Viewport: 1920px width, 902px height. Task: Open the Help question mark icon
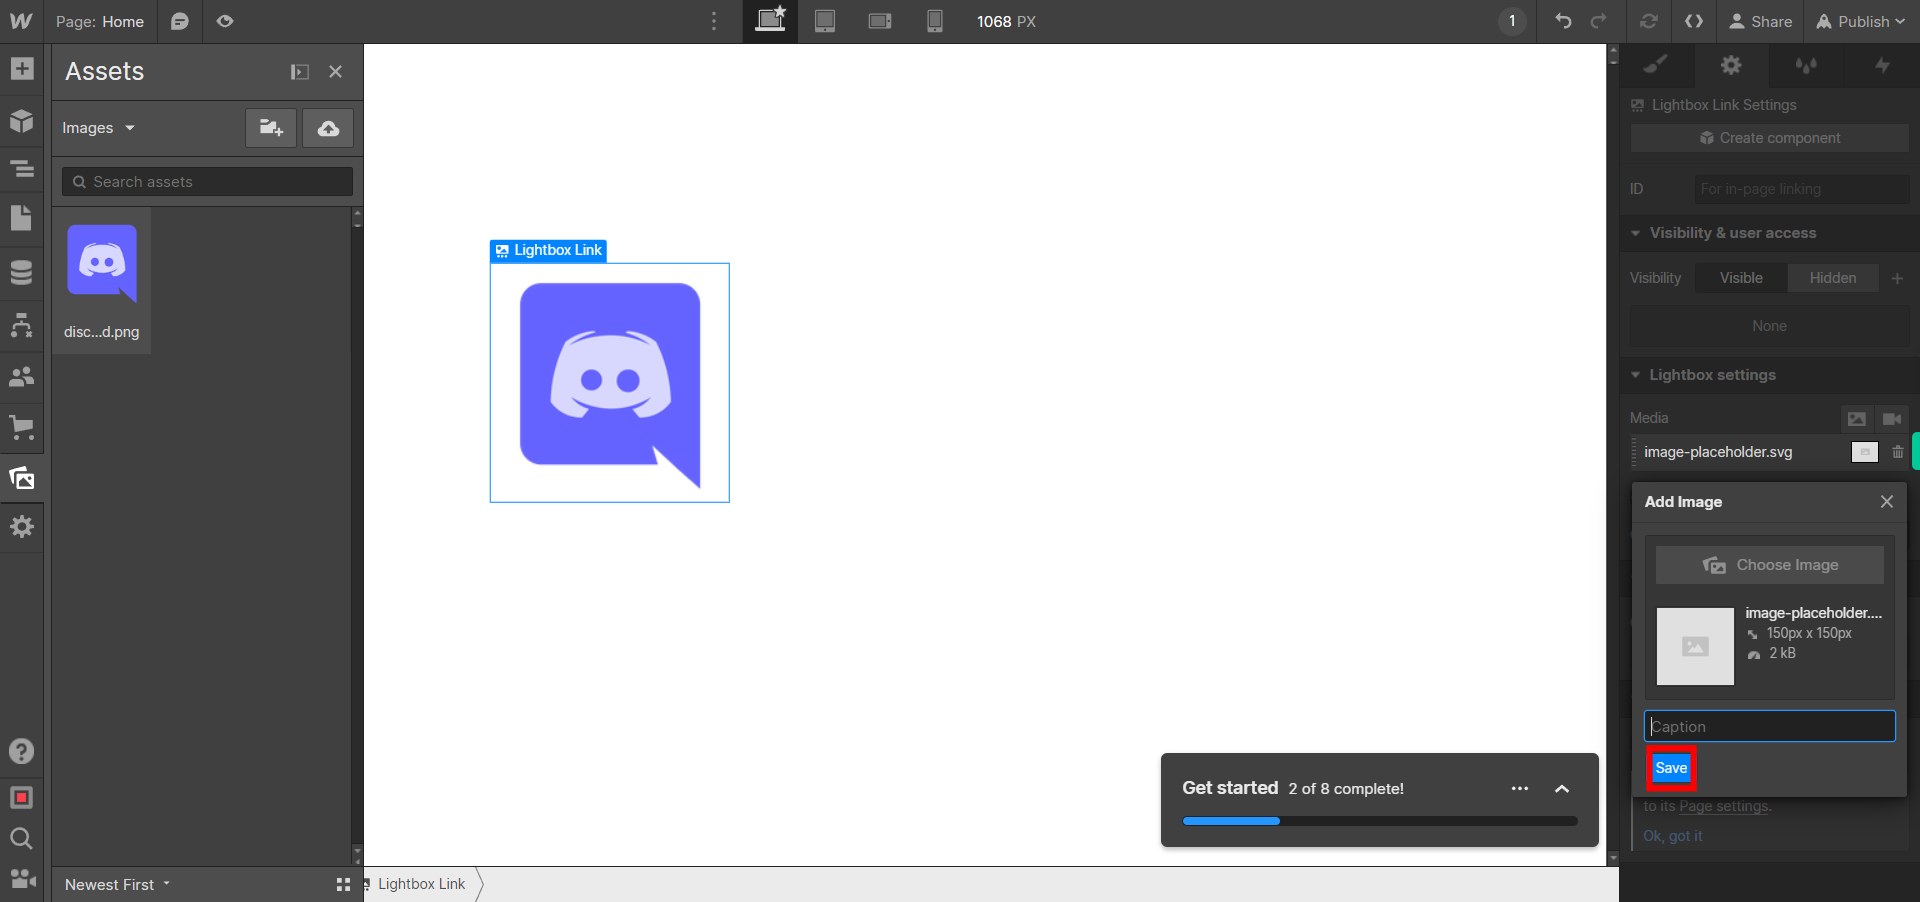[22, 751]
